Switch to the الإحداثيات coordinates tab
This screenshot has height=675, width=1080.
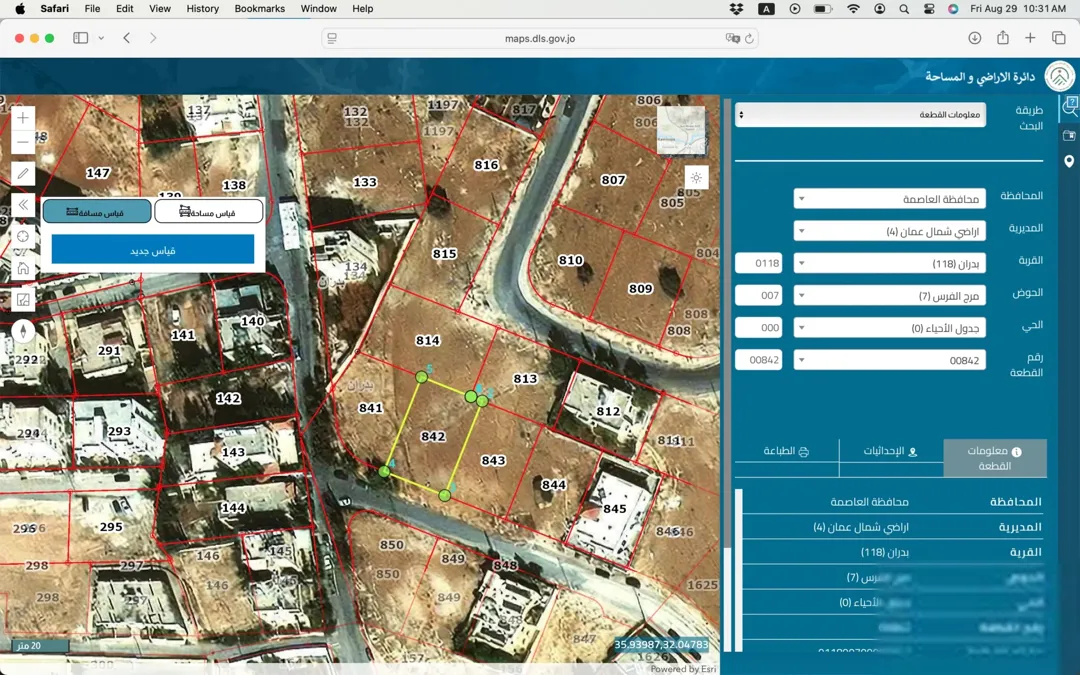(x=891, y=451)
